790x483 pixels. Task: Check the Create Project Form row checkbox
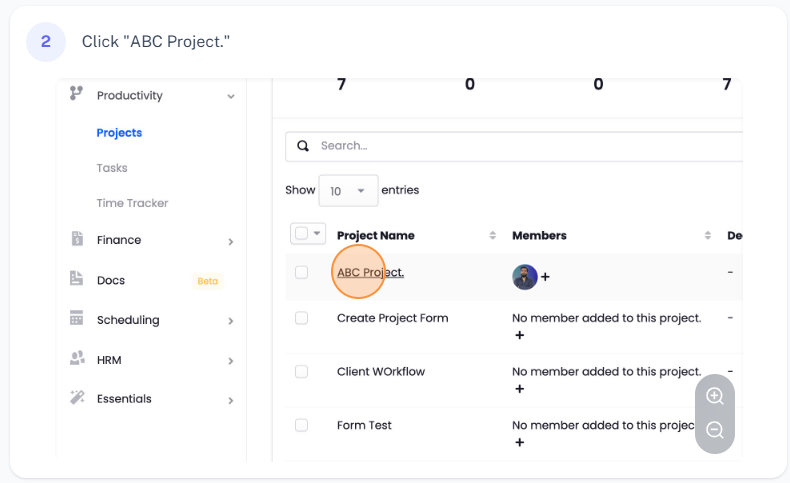[302, 318]
